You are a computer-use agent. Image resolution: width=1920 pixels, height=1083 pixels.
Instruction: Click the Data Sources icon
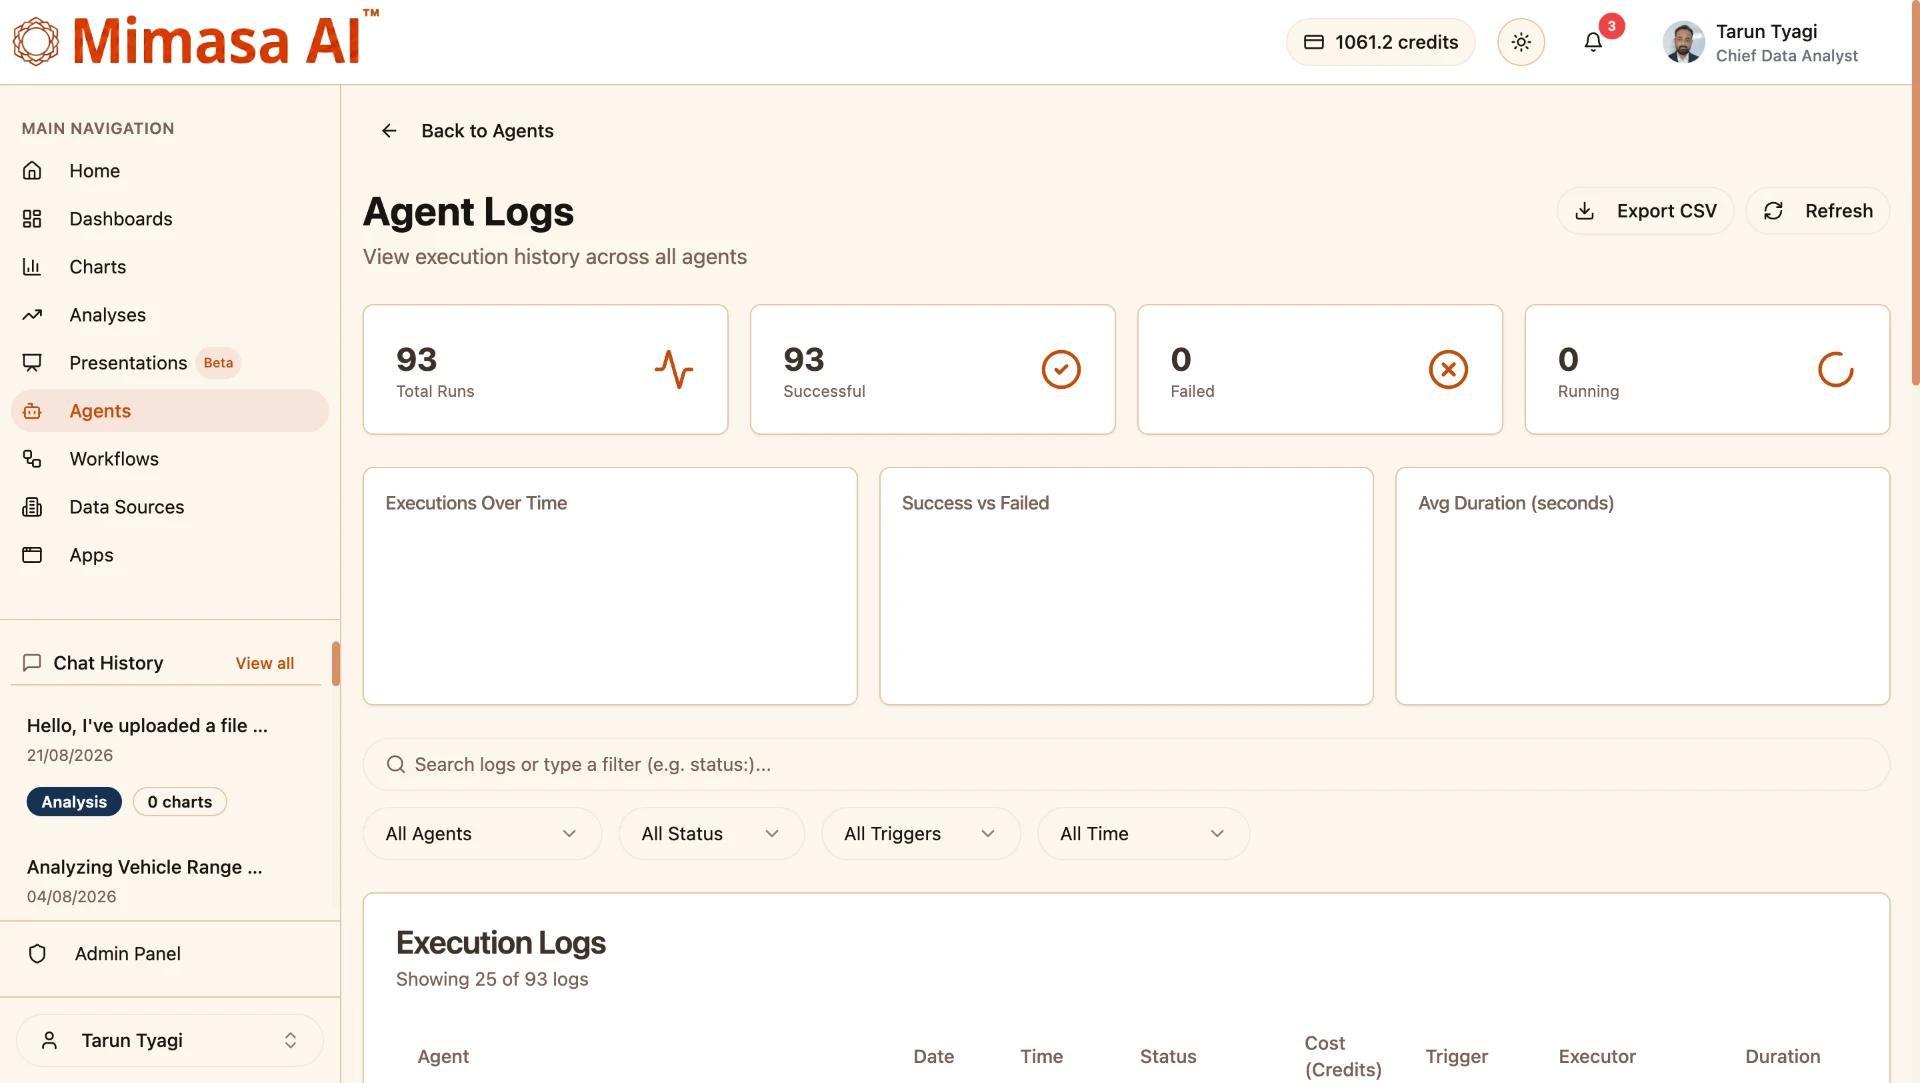(x=32, y=507)
